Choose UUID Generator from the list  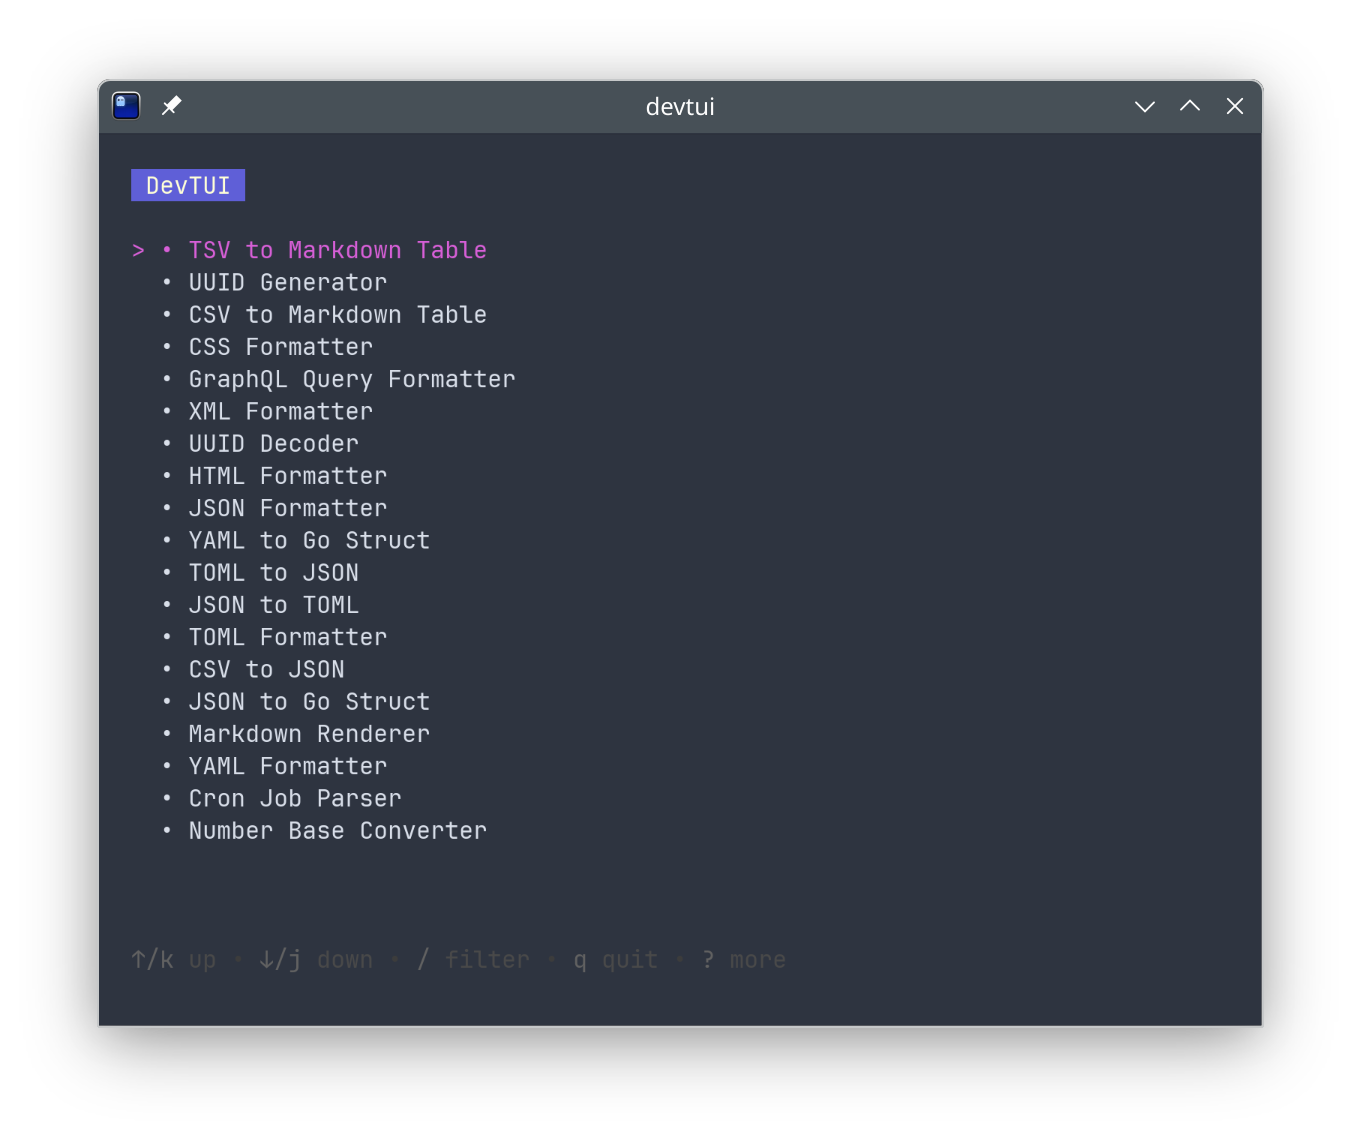(287, 283)
